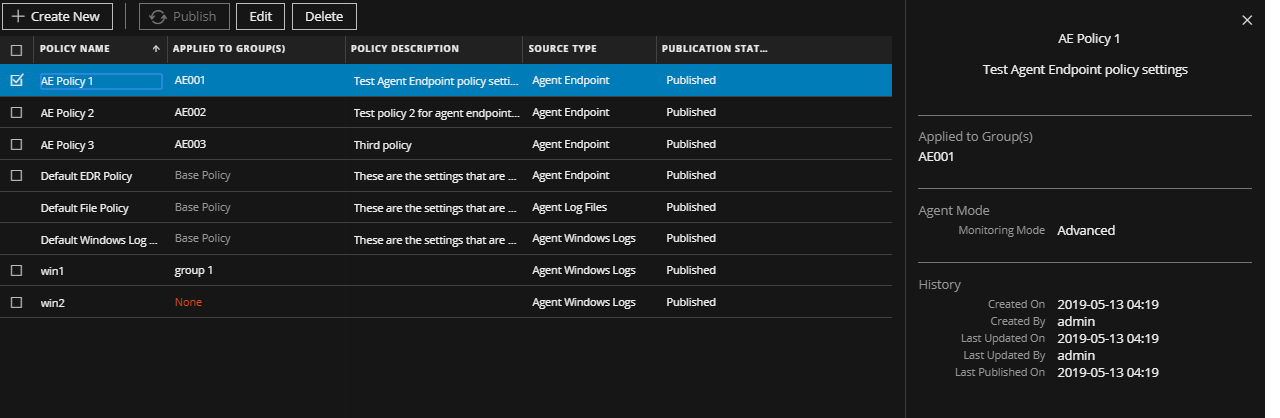Click the Create New policy button

pyautogui.click(x=56, y=16)
